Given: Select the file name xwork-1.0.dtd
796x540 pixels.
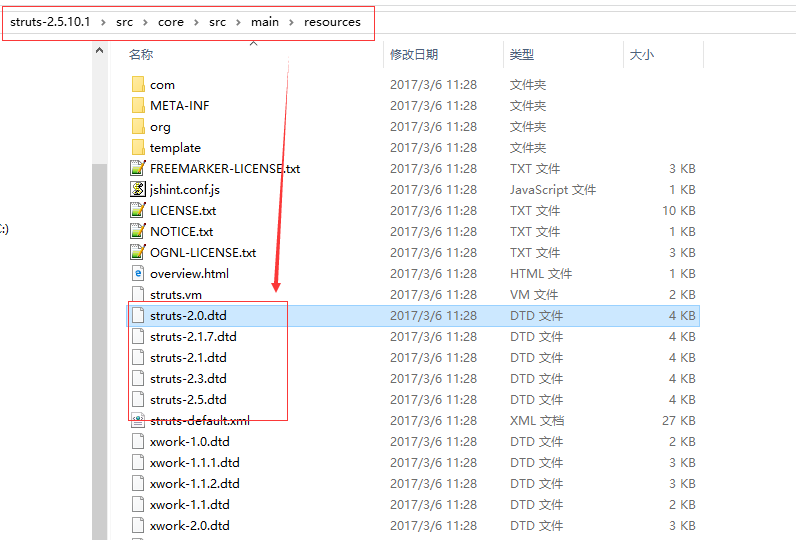Looking at the screenshot, I should [x=190, y=442].
